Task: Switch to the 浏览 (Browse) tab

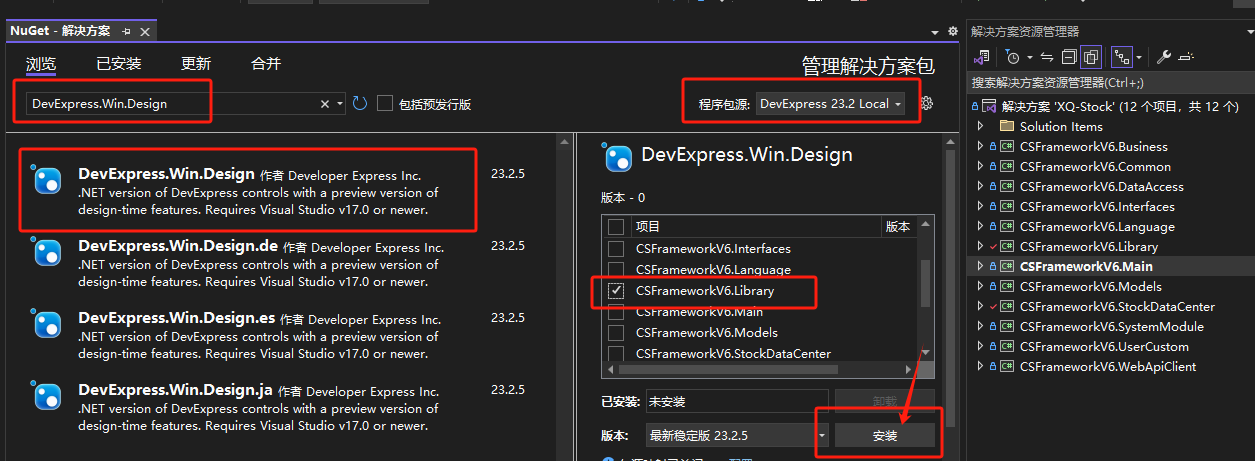Action: point(41,64)
